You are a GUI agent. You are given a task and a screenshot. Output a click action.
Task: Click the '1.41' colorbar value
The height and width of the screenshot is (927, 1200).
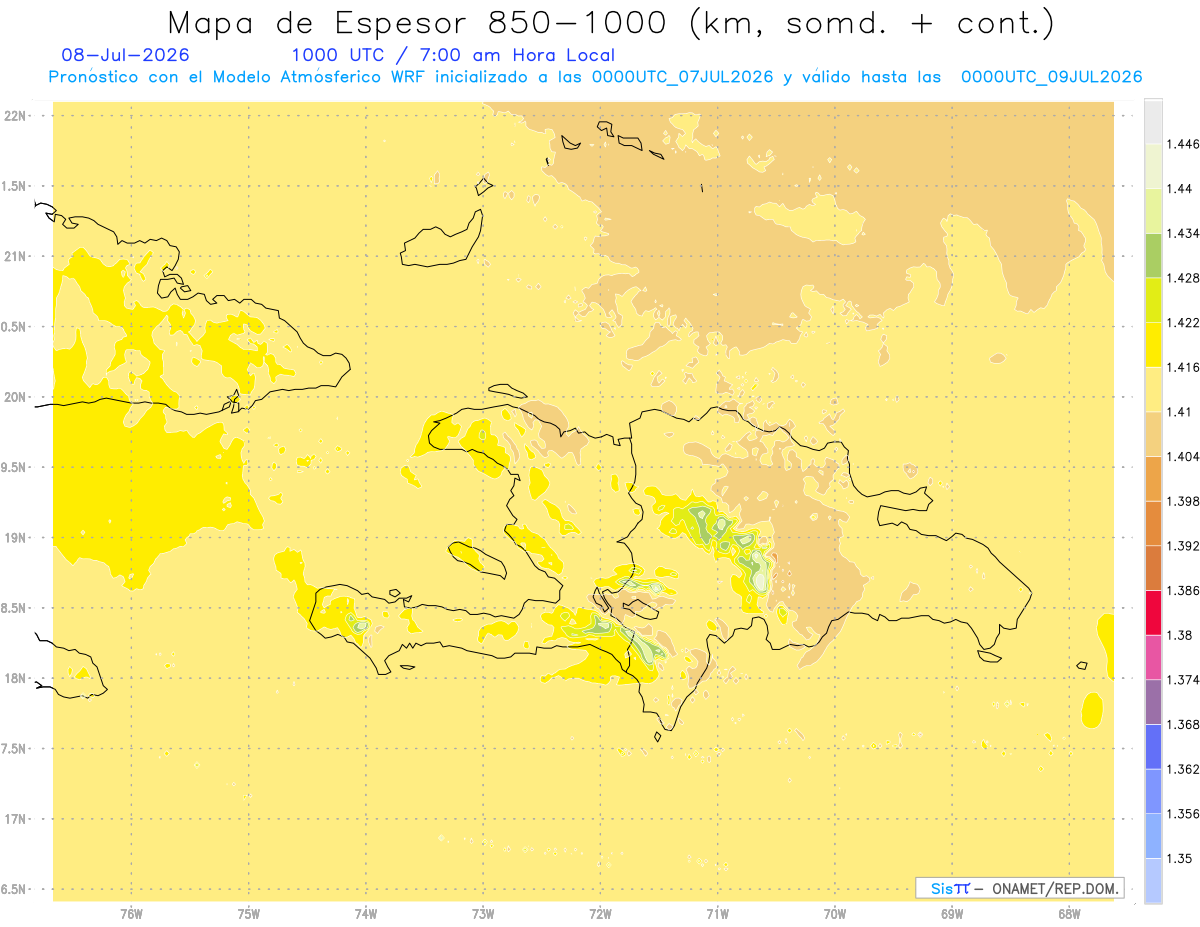(1179, 412)
